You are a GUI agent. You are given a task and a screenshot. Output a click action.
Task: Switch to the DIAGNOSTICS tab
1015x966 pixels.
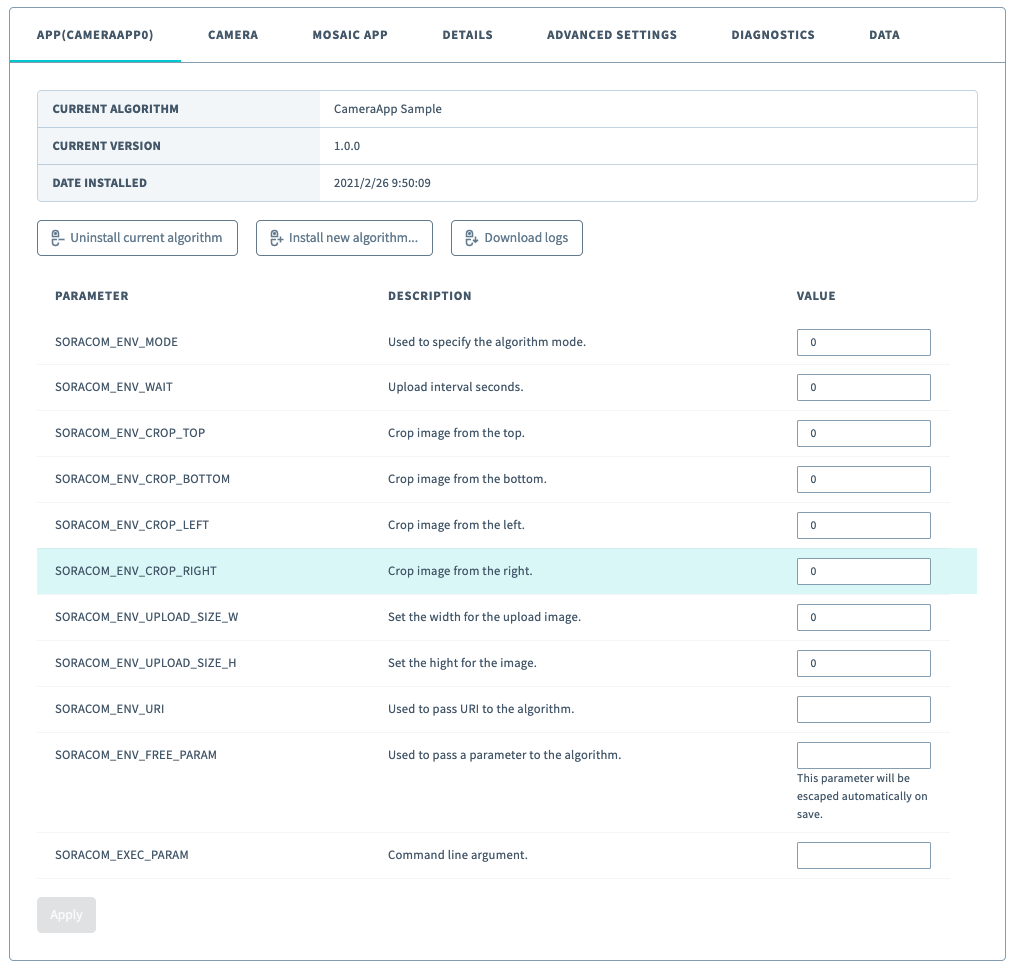pyautogui.click(x=773, y=35)
